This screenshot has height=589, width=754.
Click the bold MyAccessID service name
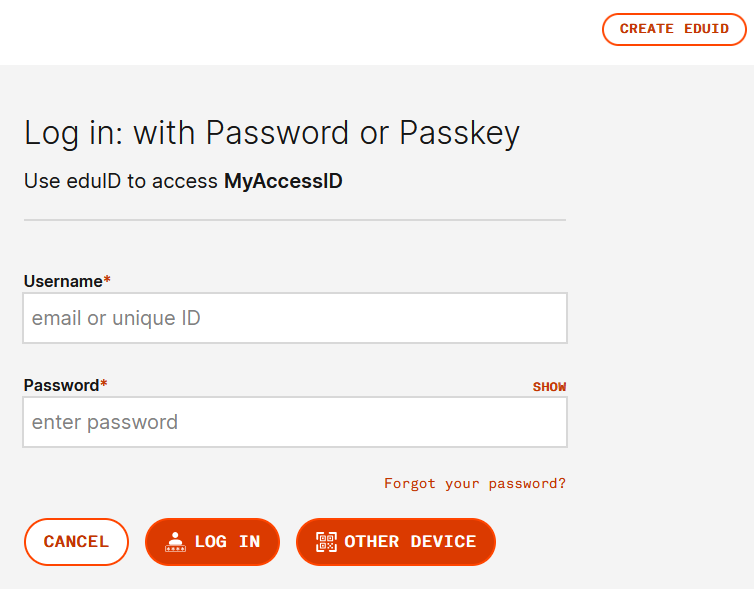point(283,181)
